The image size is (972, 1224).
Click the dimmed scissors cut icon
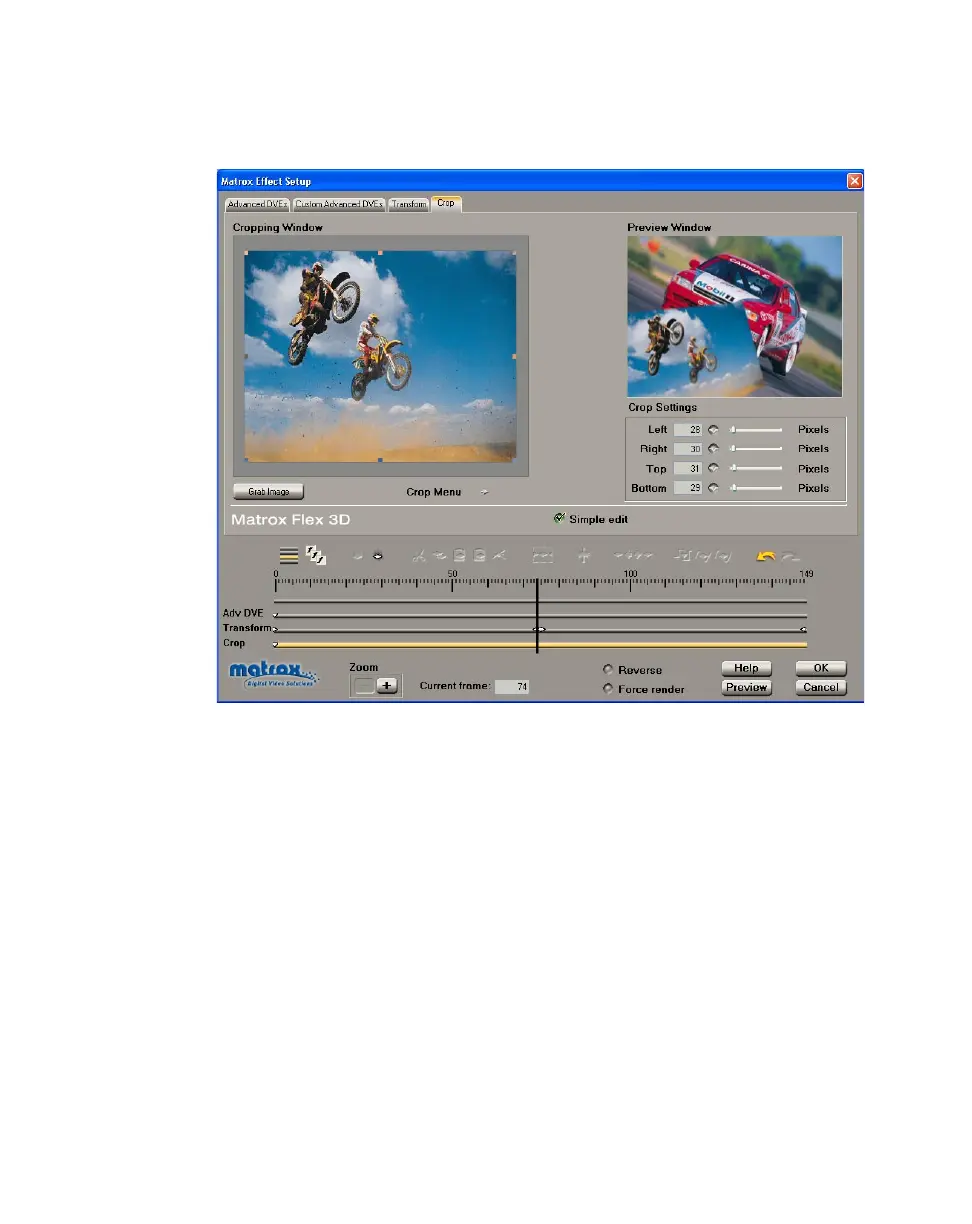(420, 556)
